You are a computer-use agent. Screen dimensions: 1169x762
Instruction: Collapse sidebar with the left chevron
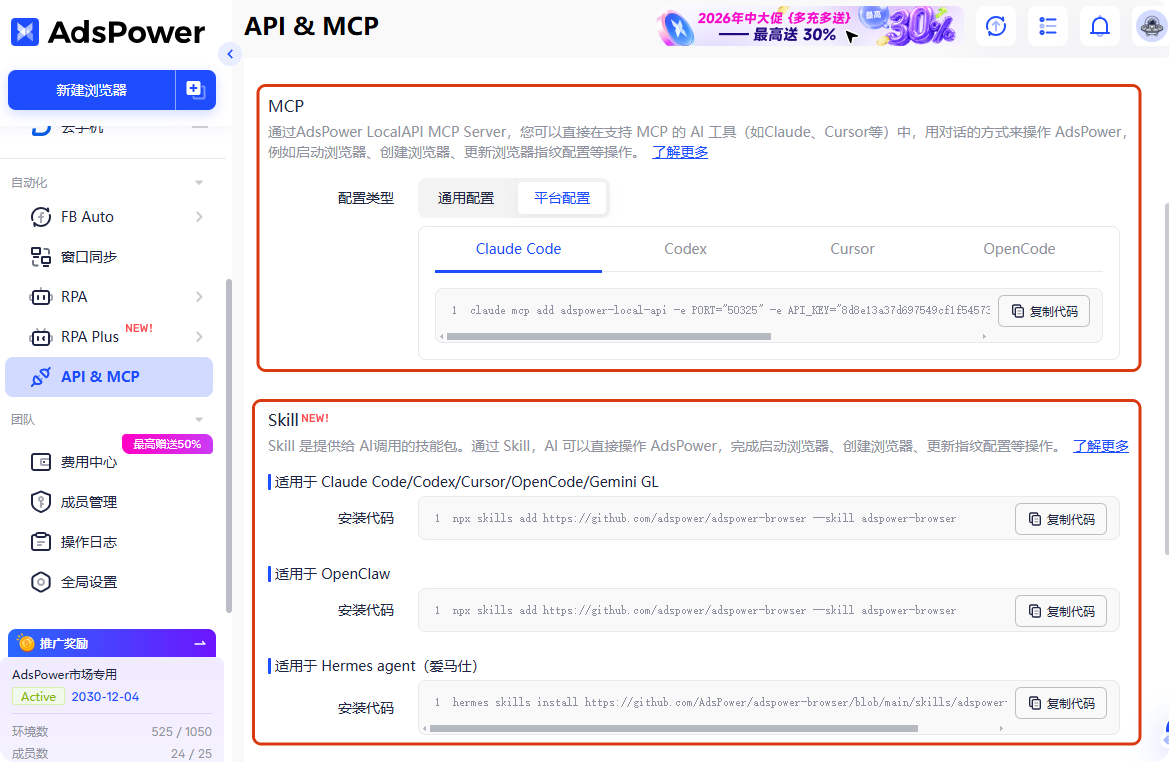pos(230,54)
